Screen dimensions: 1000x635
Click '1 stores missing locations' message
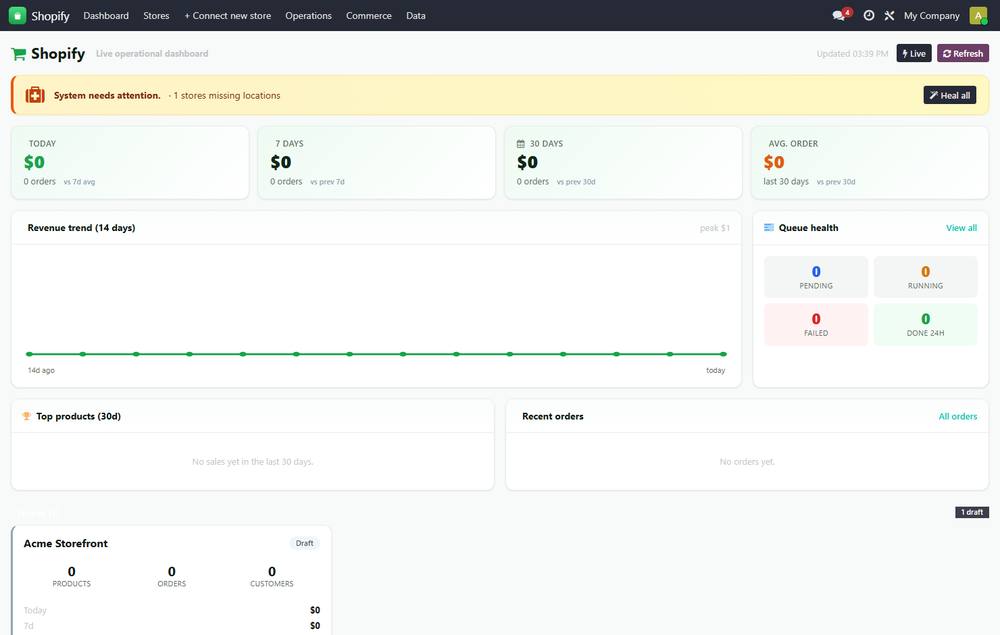point(226,96)
